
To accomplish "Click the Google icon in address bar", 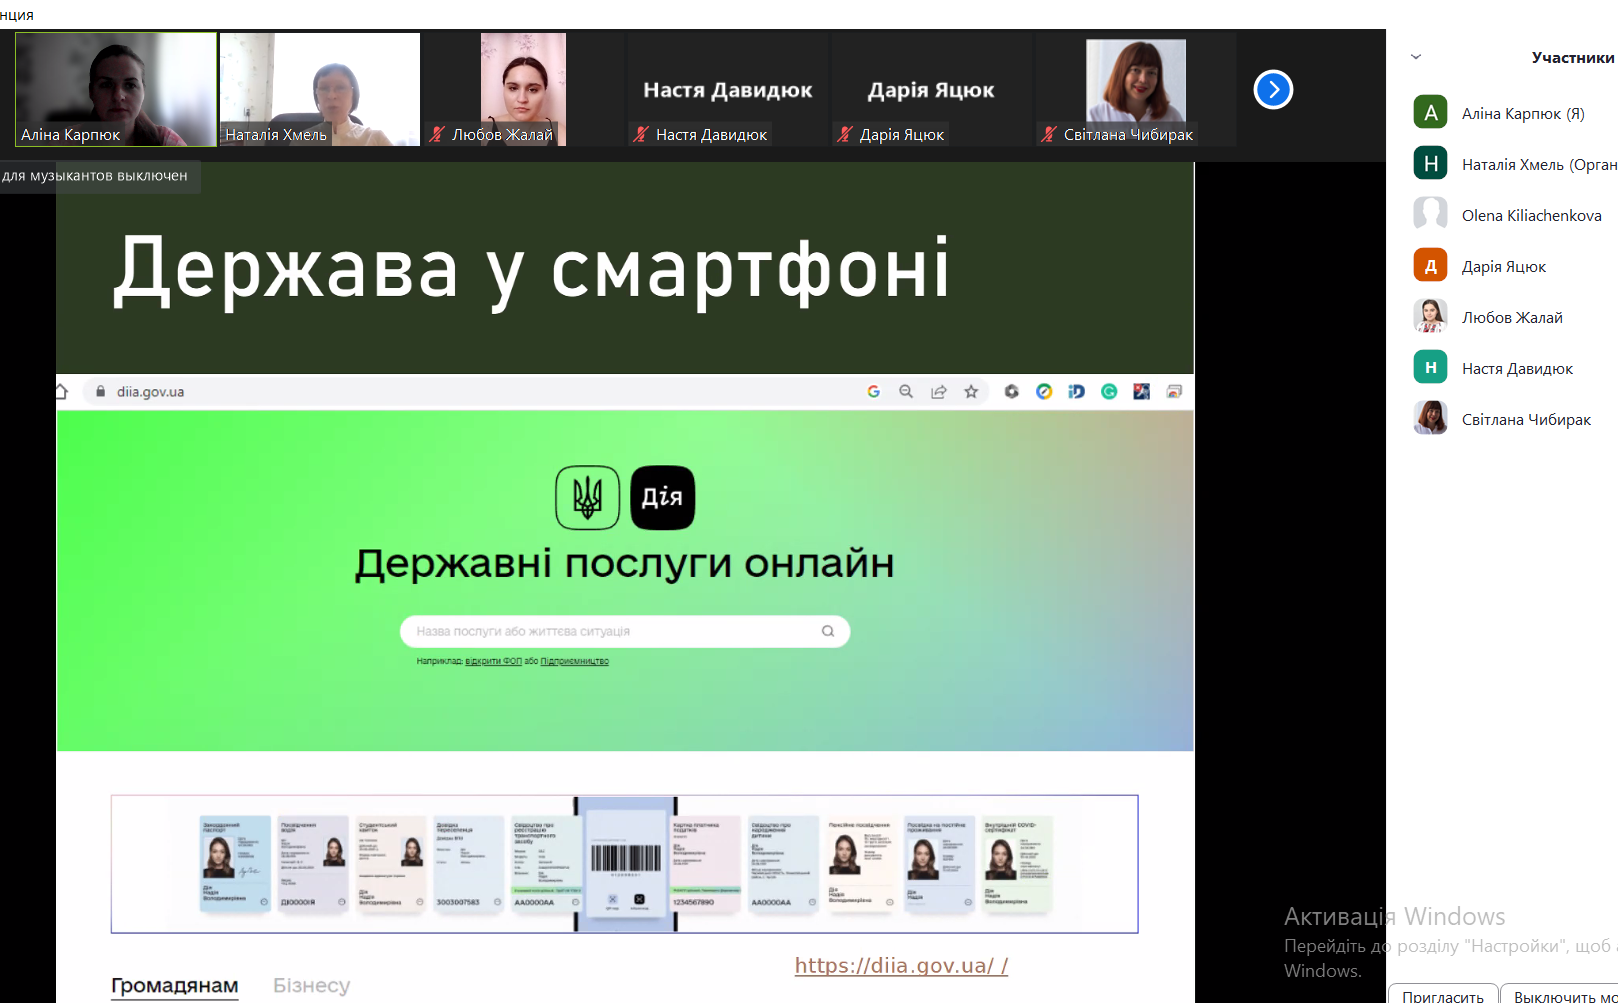I will 873,392.
